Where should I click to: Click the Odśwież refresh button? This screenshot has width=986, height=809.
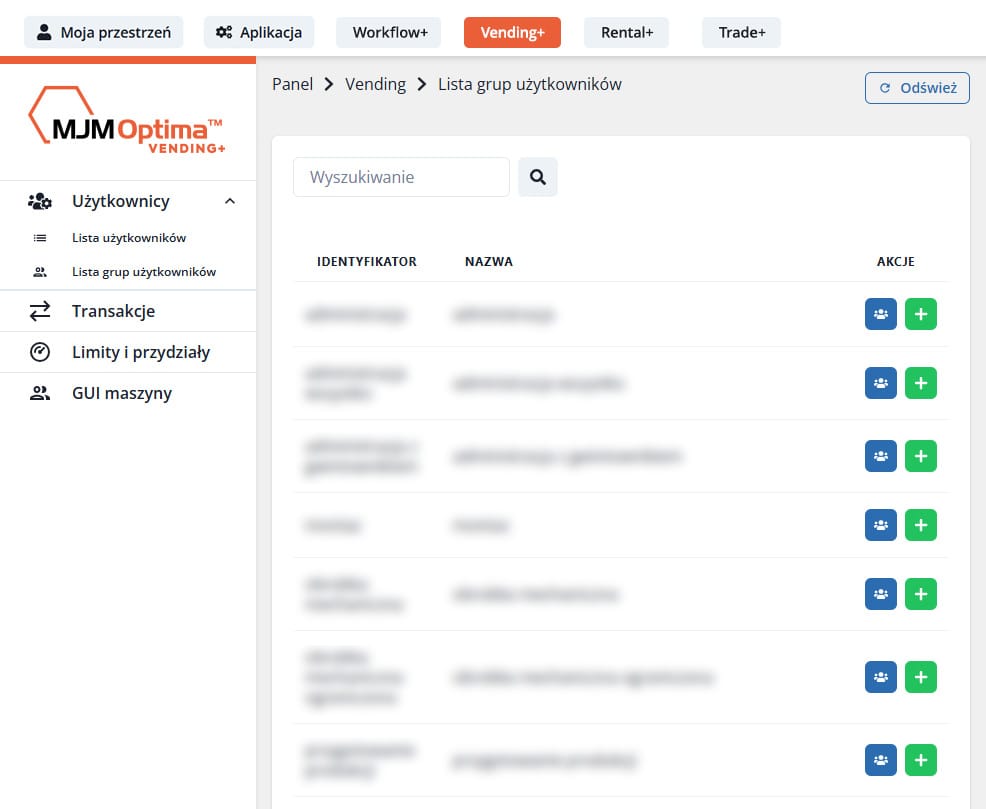pyautogui.click(x=917, y=88)
